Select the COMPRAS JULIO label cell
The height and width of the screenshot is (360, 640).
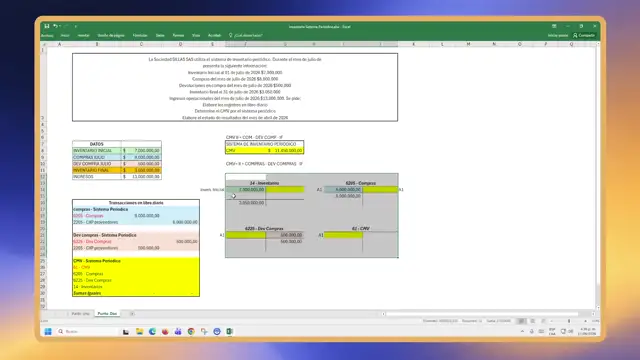pyautogui.click(x=97, y=157)
